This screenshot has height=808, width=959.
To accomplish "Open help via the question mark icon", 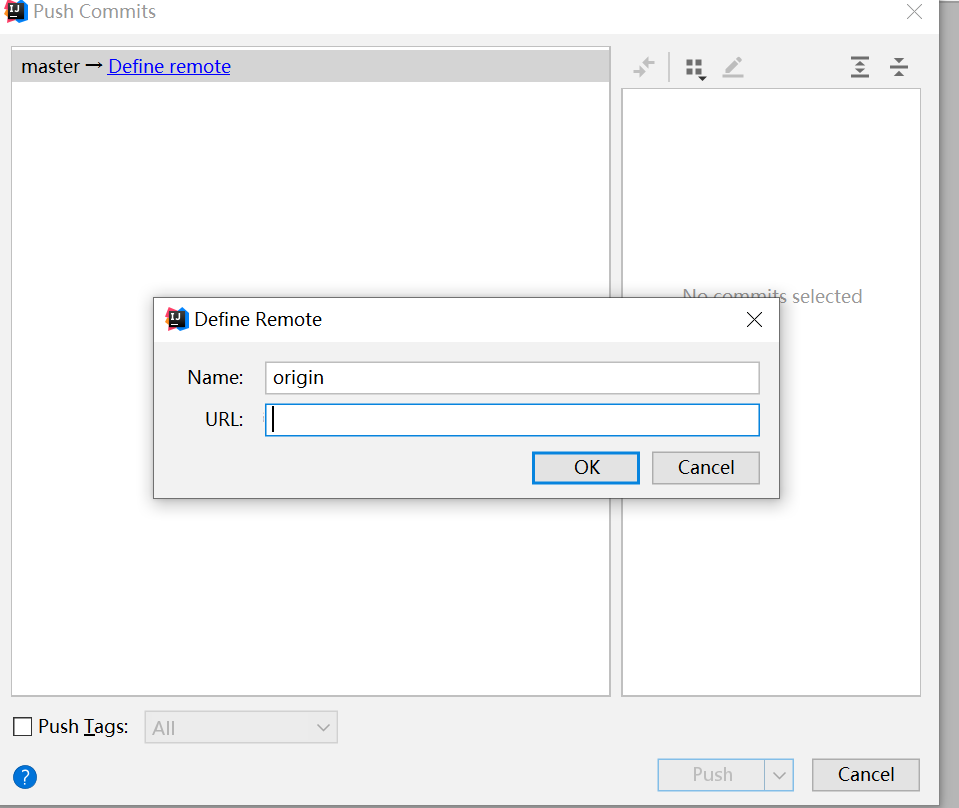I will click(25, 777).
